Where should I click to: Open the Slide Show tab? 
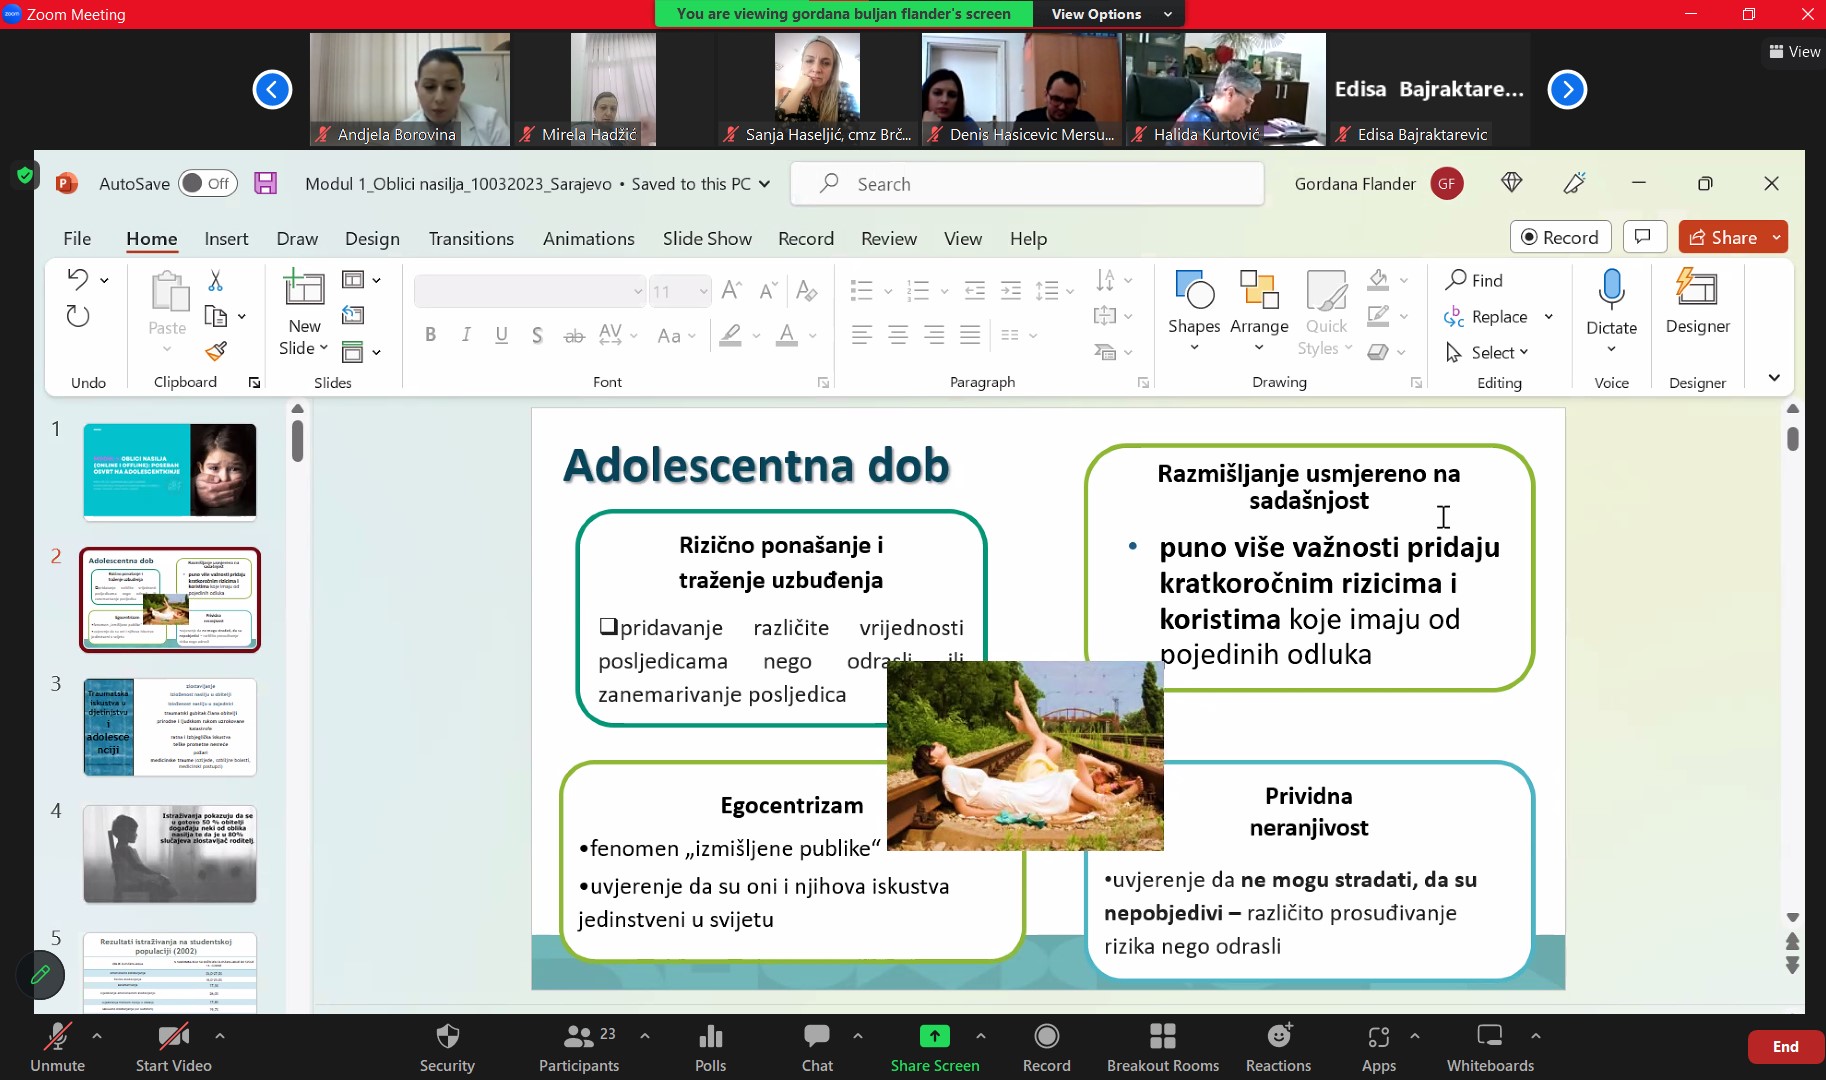point(707,238)
